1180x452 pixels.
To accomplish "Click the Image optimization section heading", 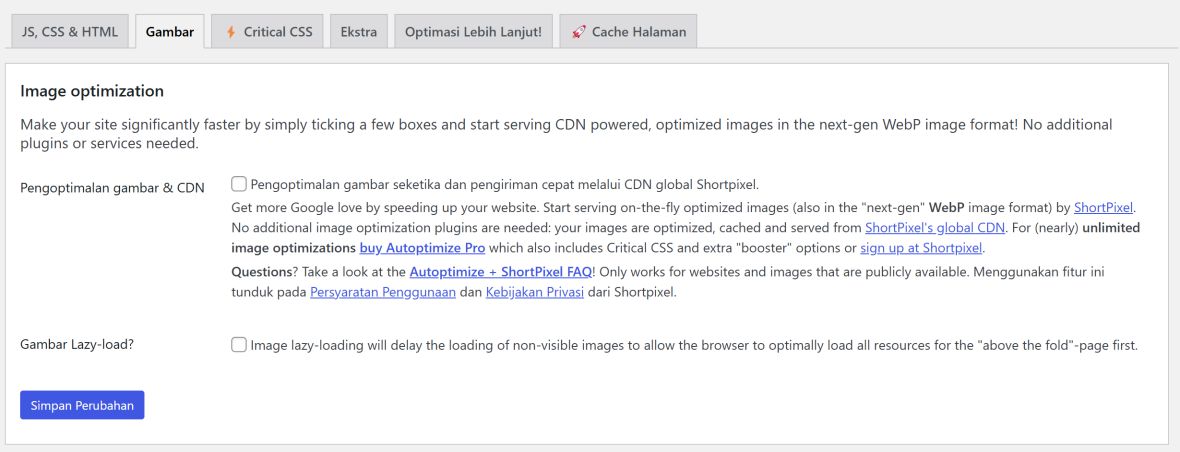I will [x=92, y=91].
